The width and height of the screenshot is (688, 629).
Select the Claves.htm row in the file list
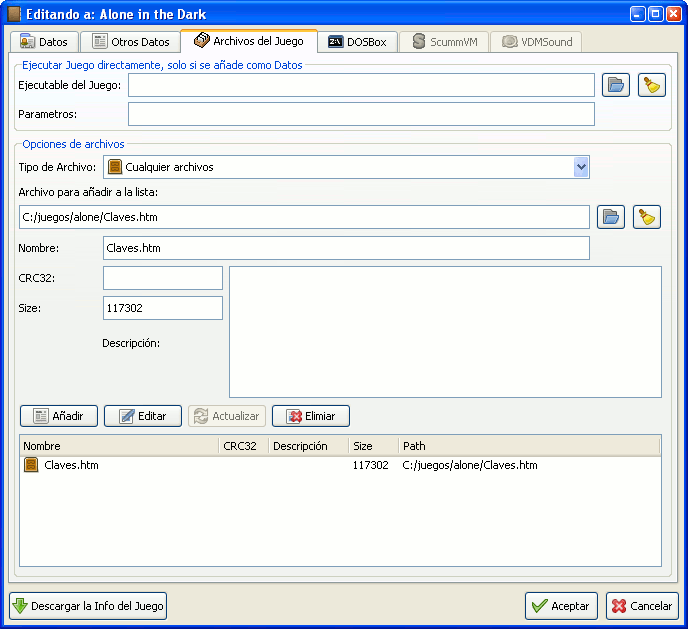(340, 465)
